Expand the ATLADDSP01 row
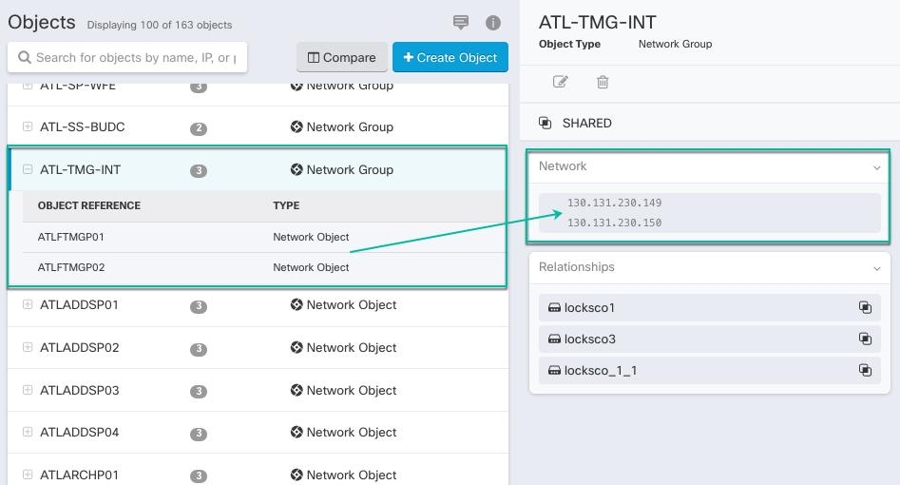The width and height of the screenshot is (900, 485). click(x=28, y=305)
